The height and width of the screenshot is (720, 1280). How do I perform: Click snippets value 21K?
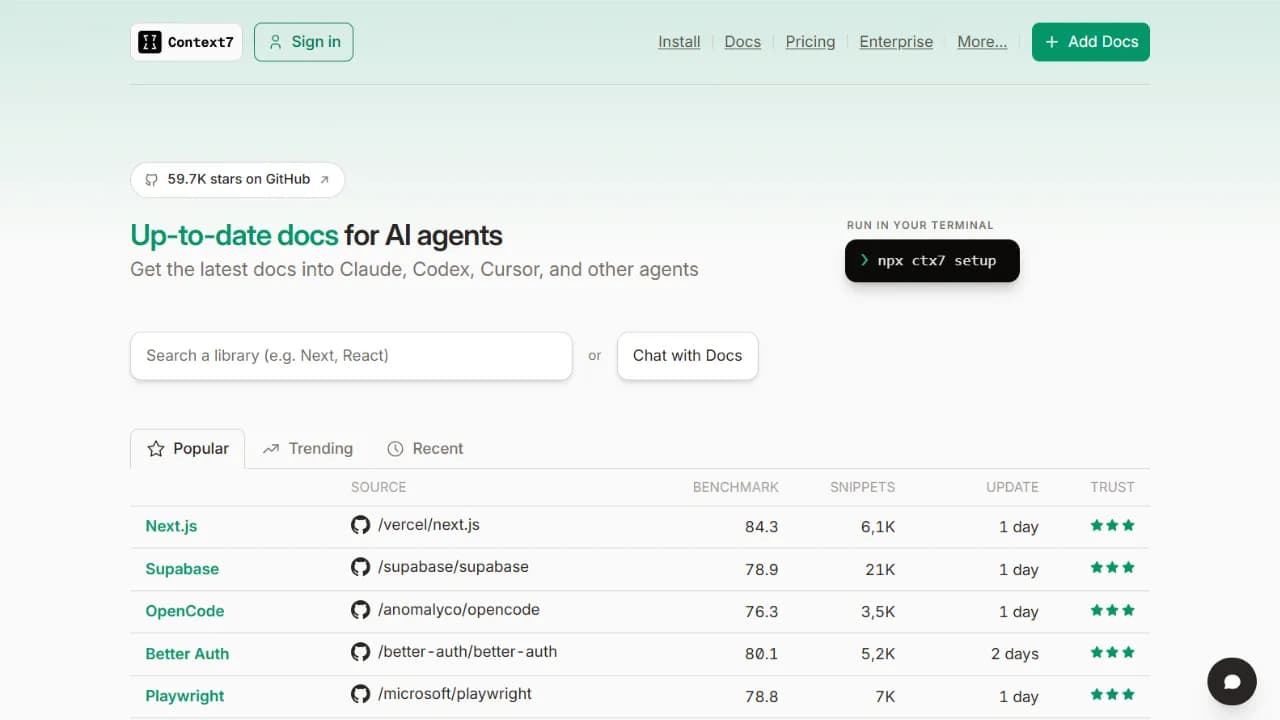(x=880, y=569)
